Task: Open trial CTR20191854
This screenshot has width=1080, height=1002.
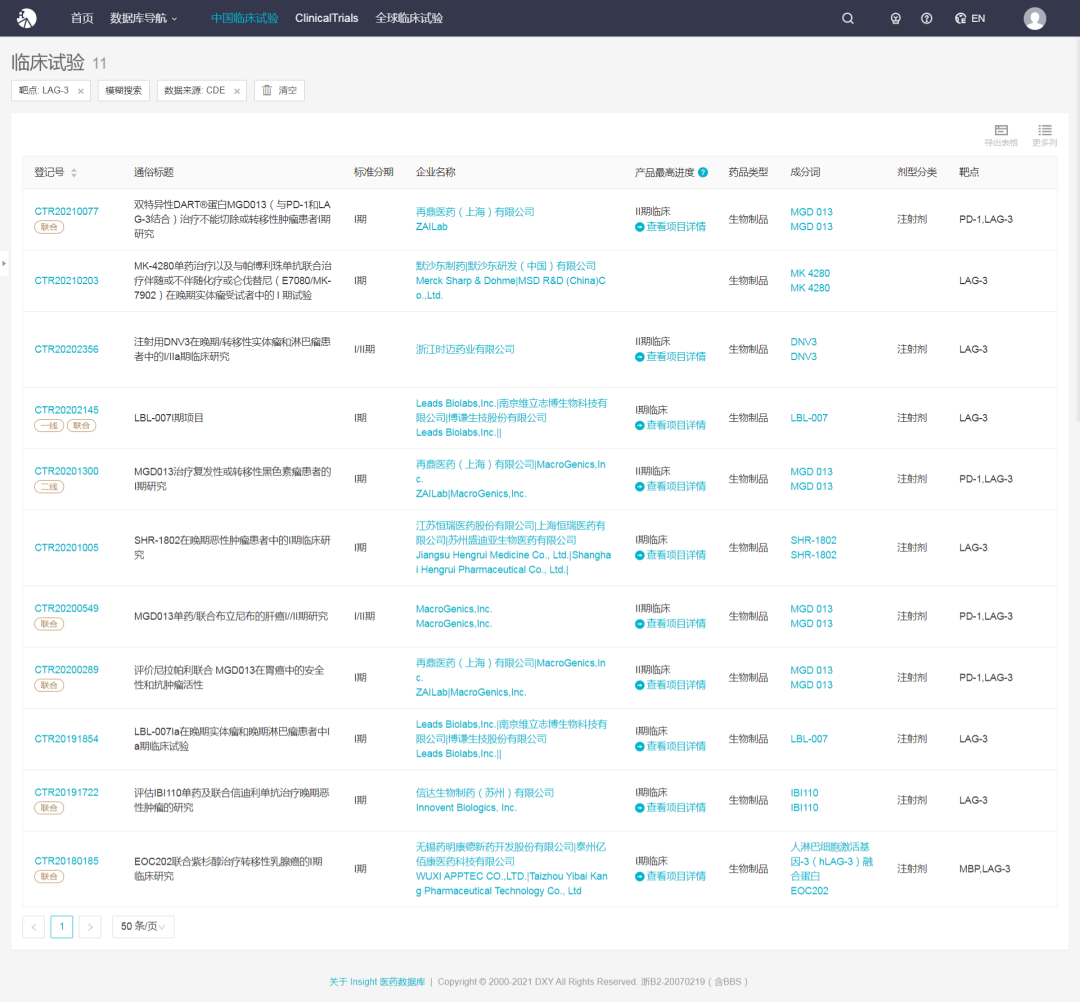Action: [x=67, y=739]
